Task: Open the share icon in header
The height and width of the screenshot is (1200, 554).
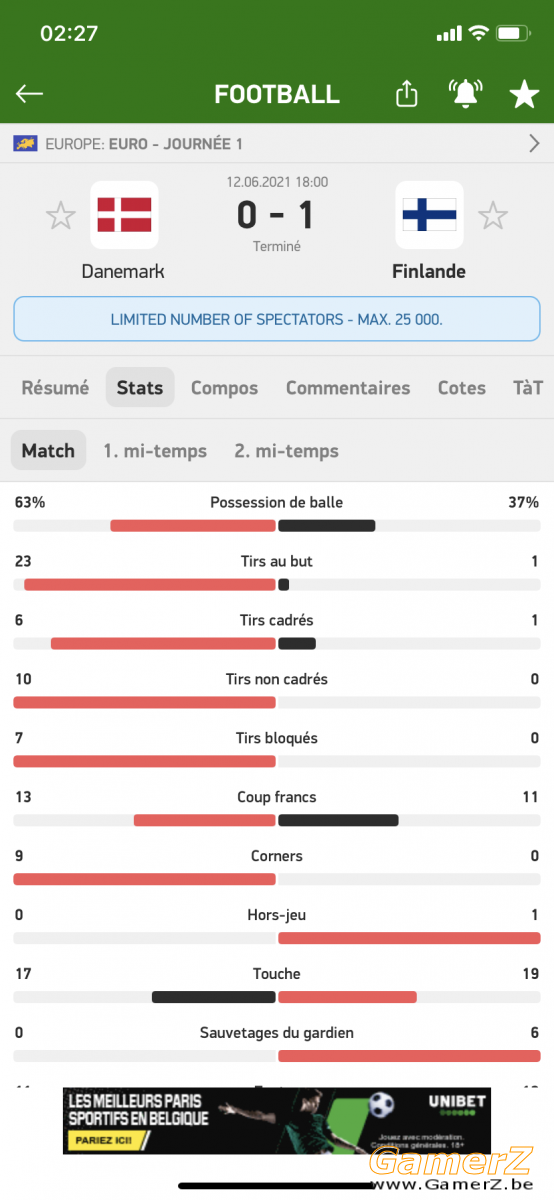Action: click(x=406, y=94)
